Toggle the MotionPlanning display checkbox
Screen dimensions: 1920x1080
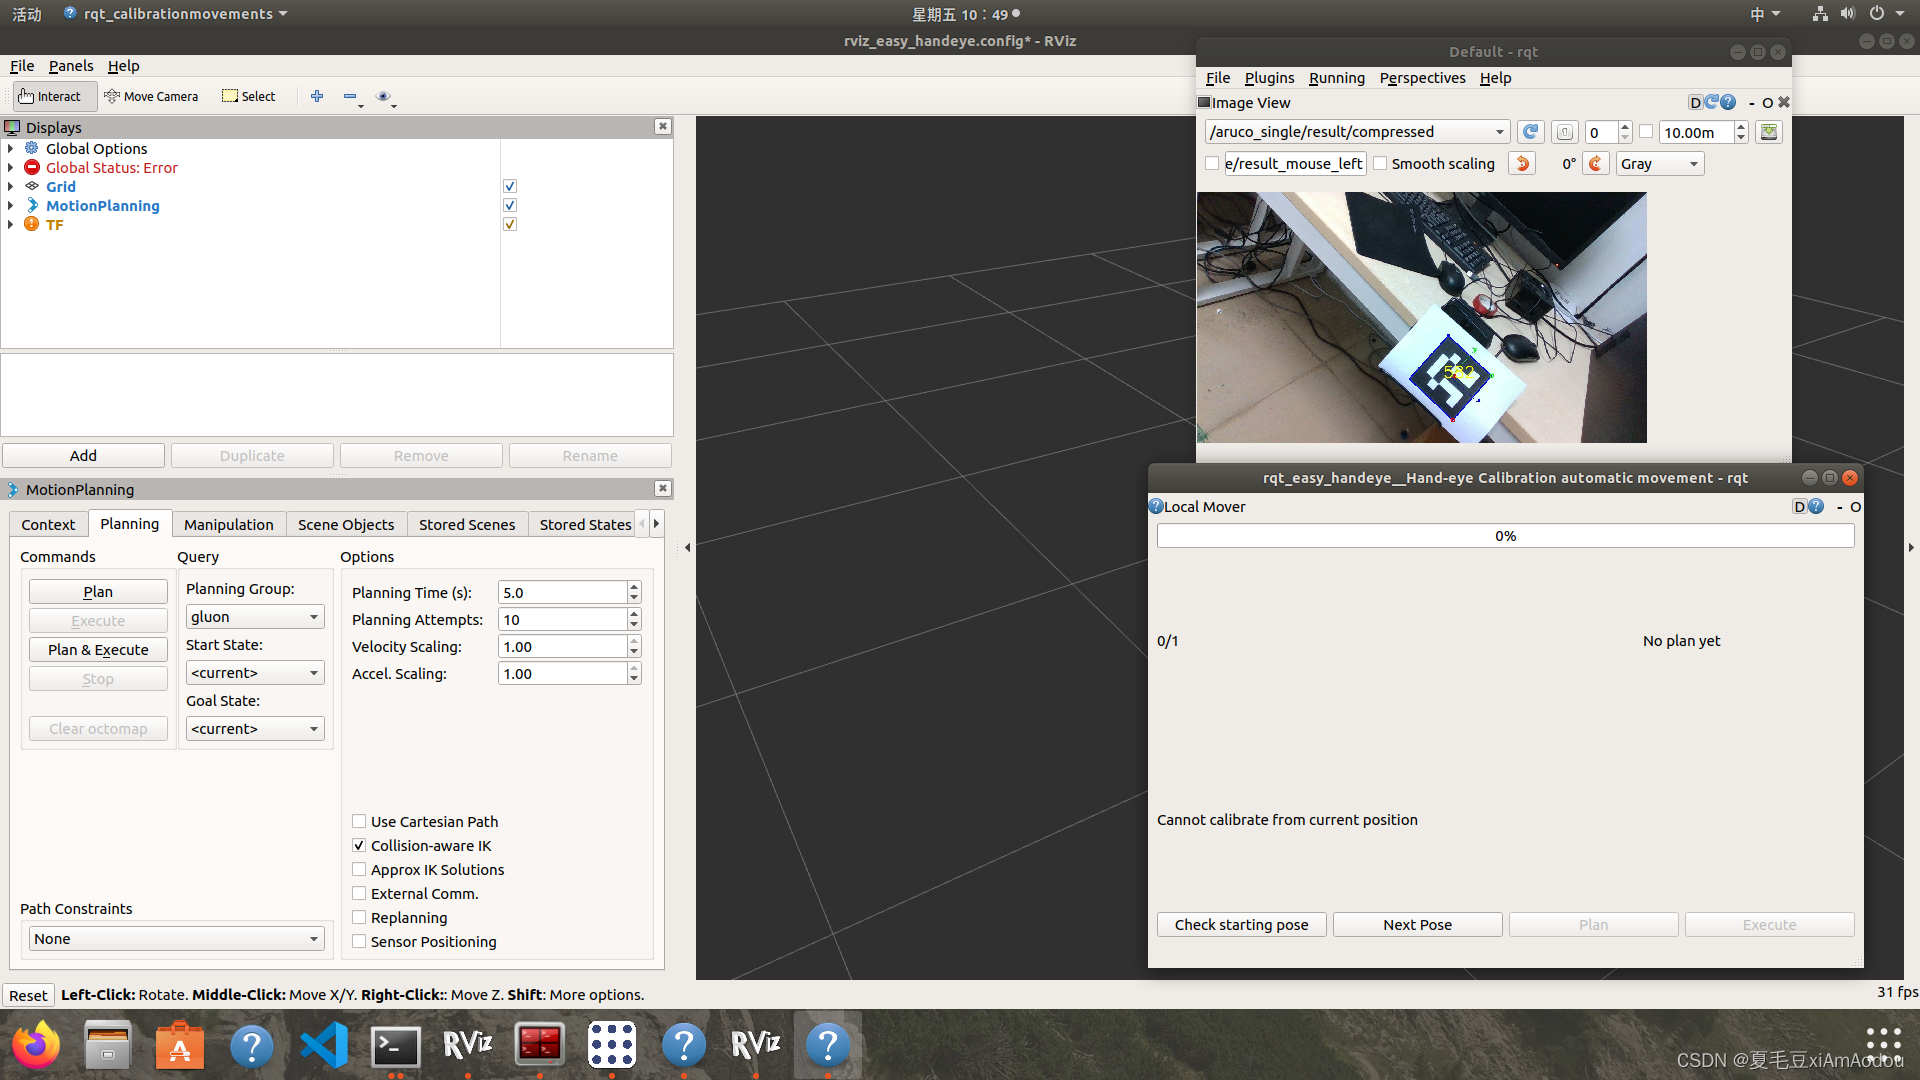tap(510, 206)
